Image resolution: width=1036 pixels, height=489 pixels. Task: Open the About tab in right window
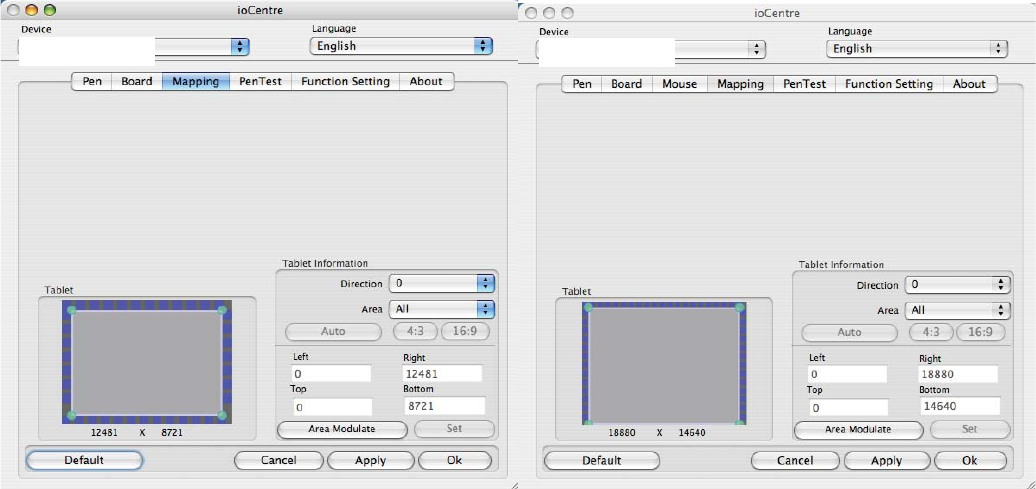pyautogui.click(x=969, y=84)
